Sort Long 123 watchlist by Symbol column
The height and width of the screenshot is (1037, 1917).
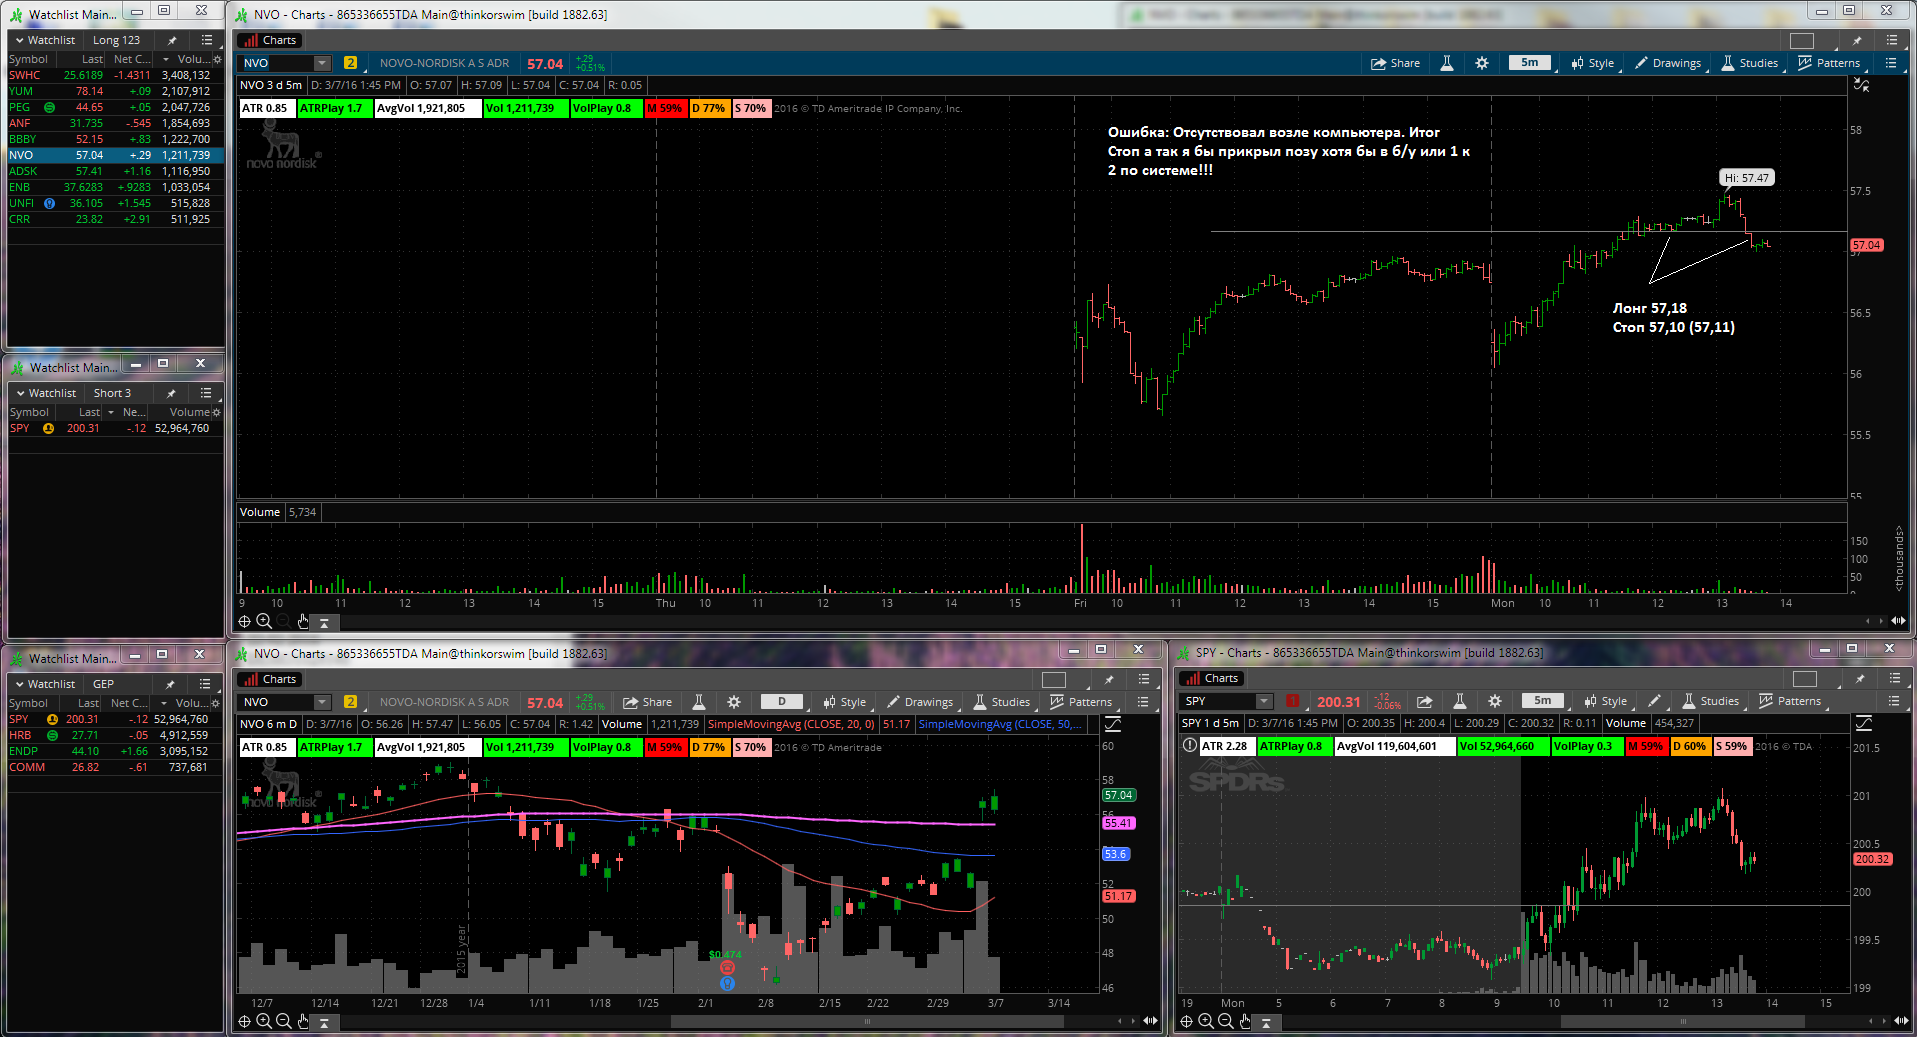coord(28,59)
